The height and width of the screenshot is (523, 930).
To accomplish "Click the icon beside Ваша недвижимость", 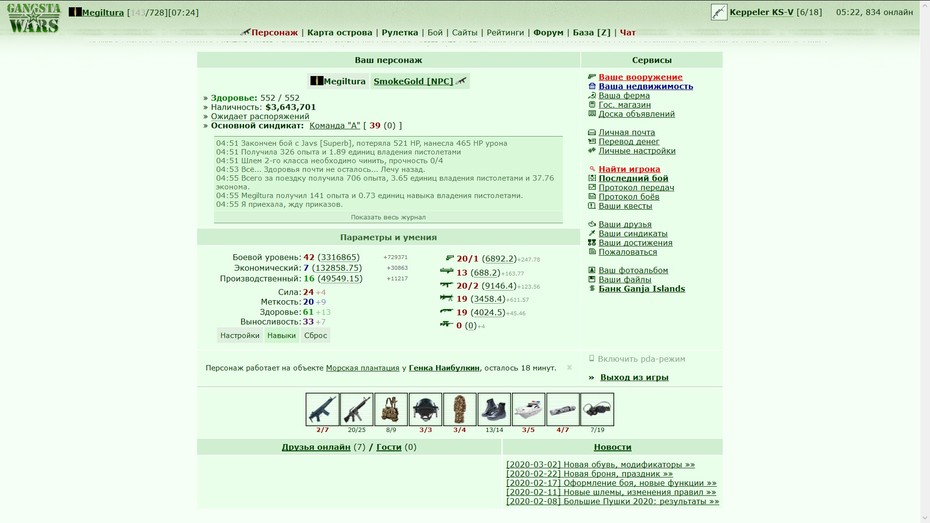I will tap(591, 86).
